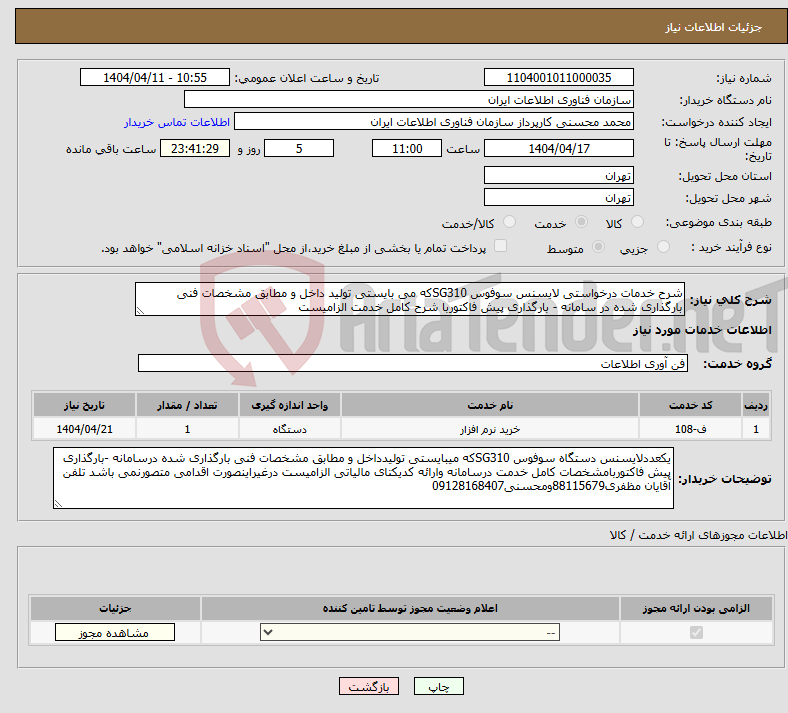Click the جزئیات اطلاعات نیاز page title
The image size is (788, 713).
coord(714,27)
